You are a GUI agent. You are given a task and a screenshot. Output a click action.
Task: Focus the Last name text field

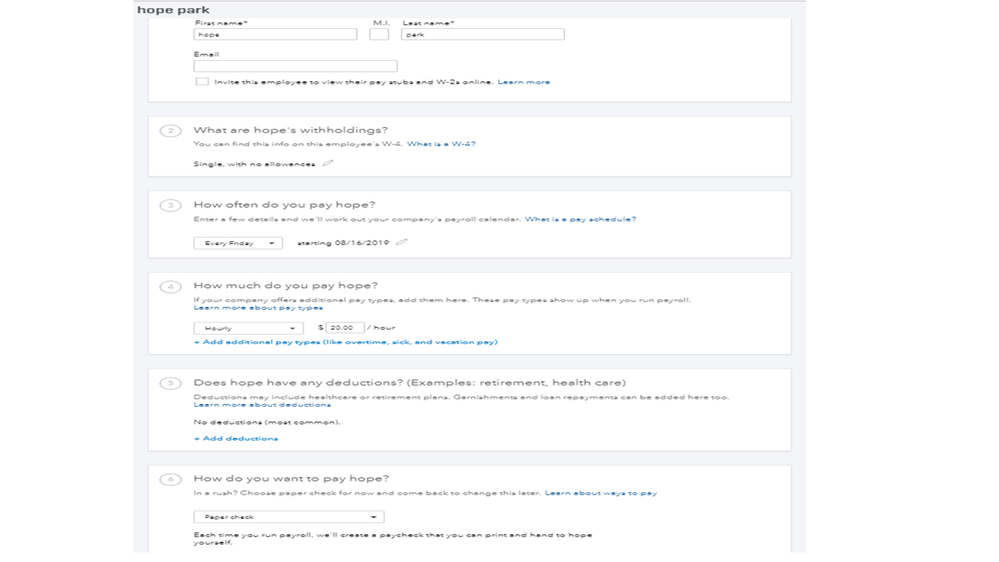482,34
